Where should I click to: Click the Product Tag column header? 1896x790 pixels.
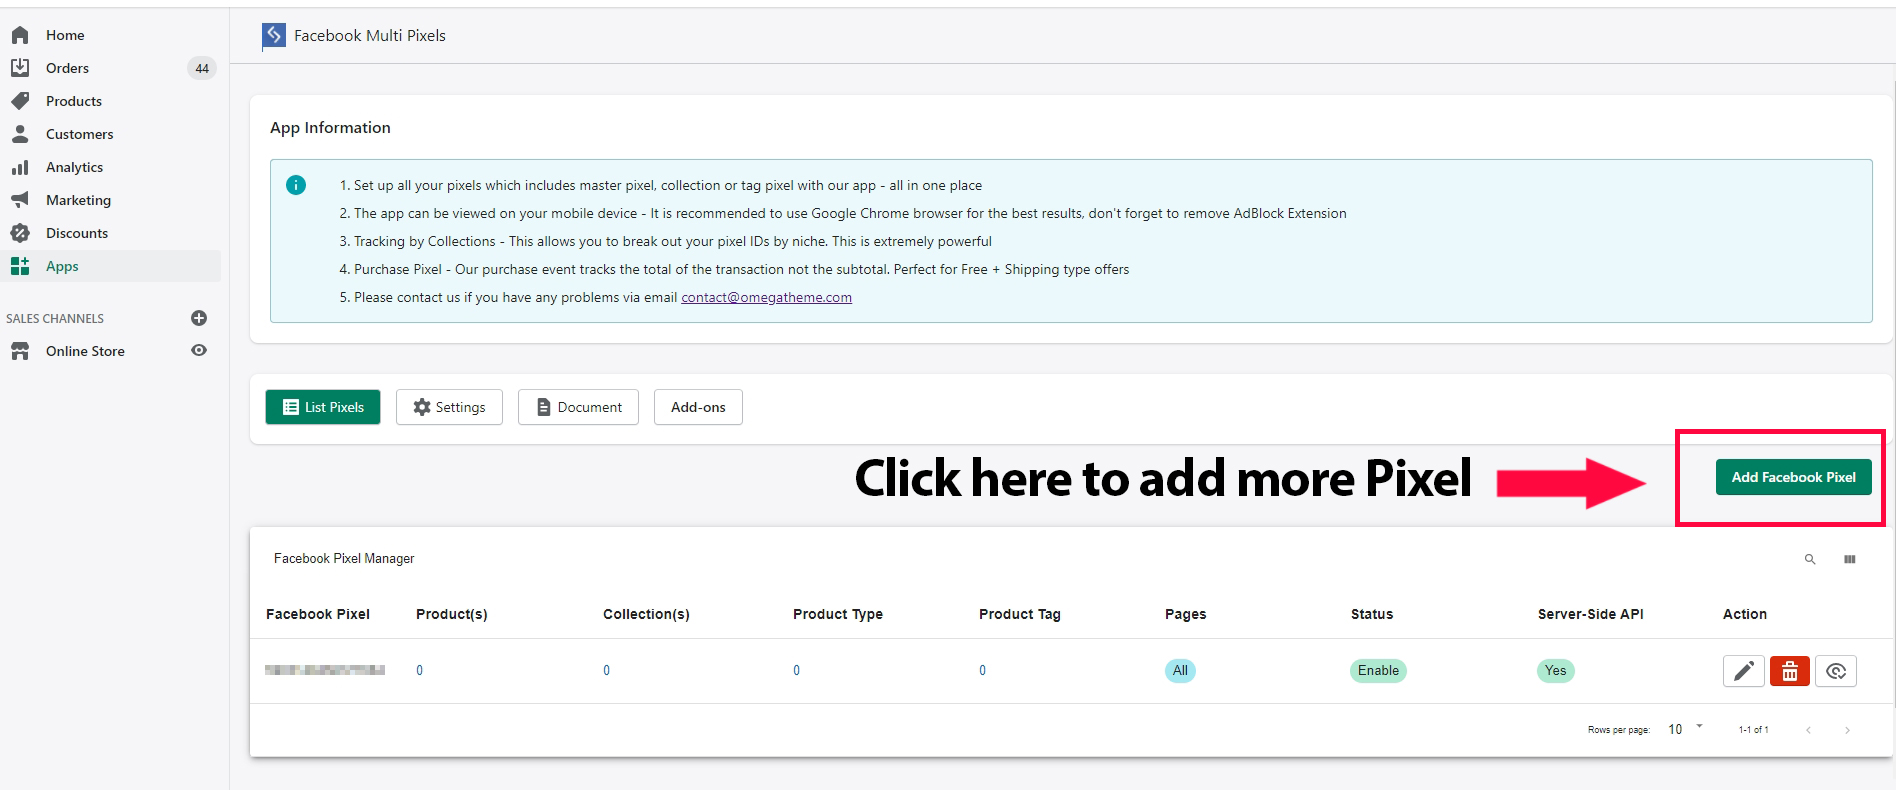(1020, 614)
